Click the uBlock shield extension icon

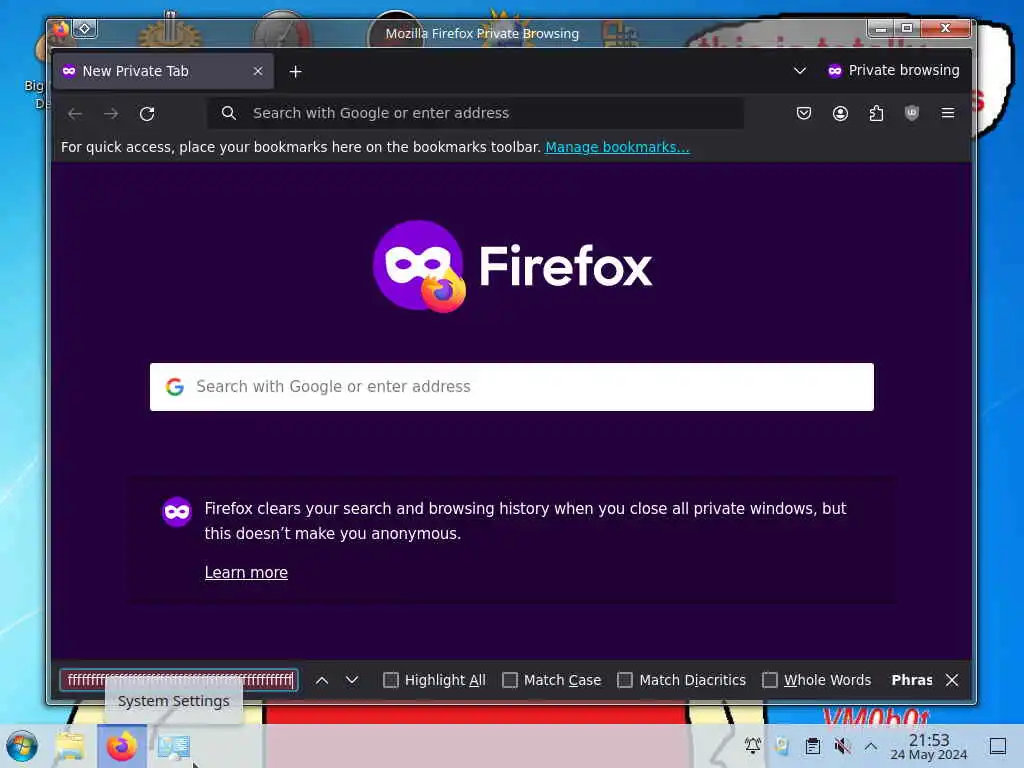912,113
